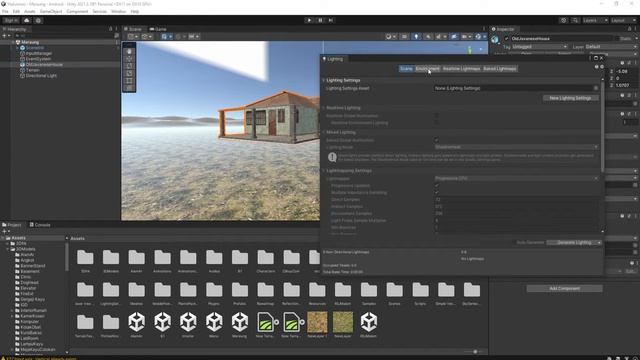Pick Lighting Settings Asset object selector
The width and height of the screenshot is (640, 360).
point(596,88)
